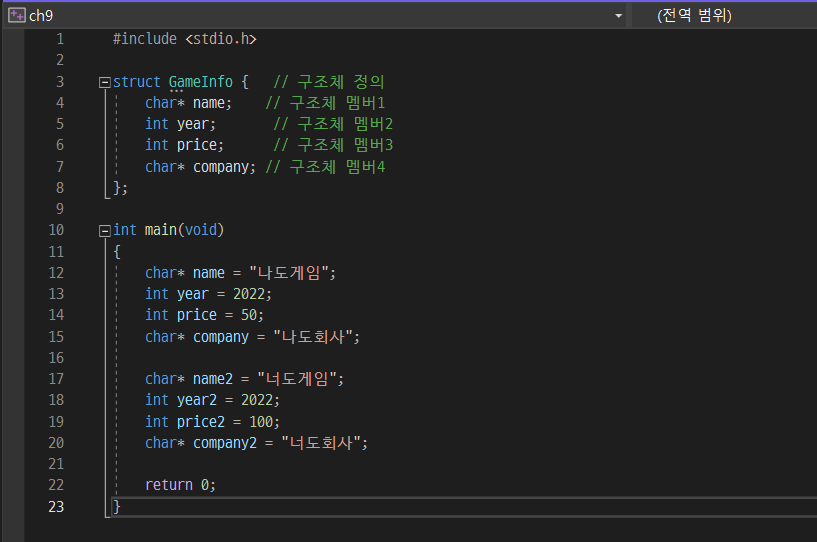Click the company2 variable identifier
The width and height of the screenshot is (817, 542).
pyautogui.click(x=225, y=443)
